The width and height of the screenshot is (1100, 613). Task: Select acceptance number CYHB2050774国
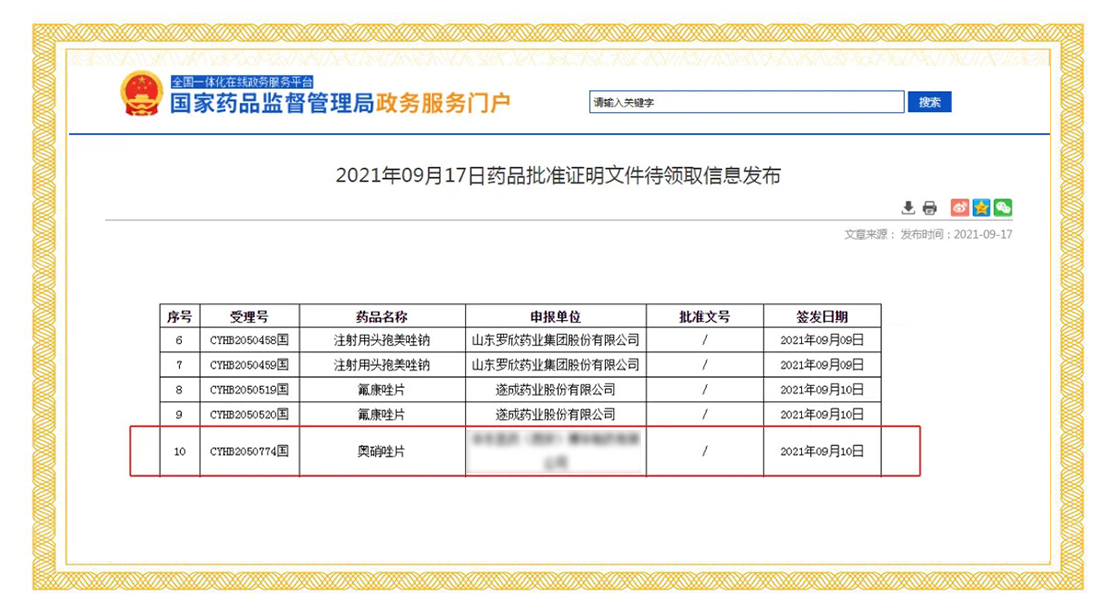[249, 452]
